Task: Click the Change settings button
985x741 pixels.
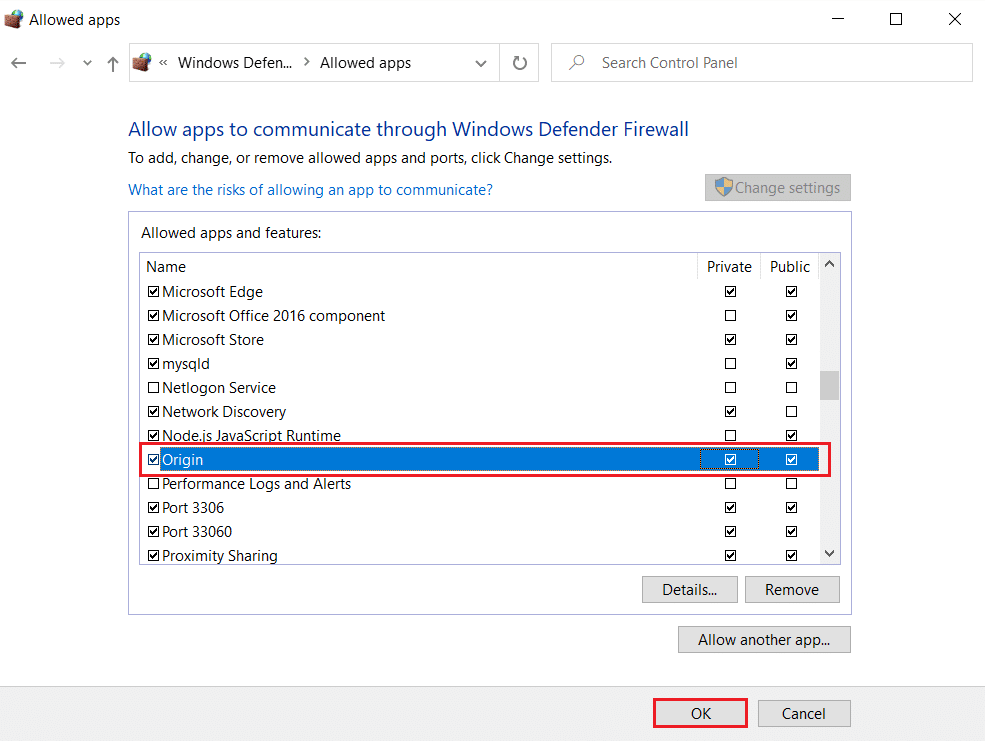Action: pos(778,188)
